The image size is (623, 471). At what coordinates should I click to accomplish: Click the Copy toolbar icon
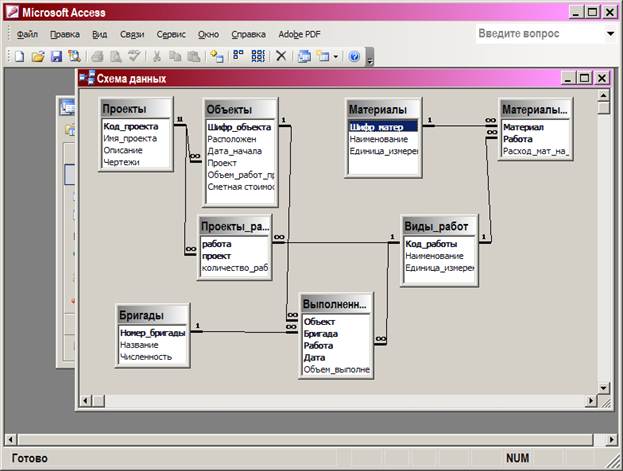click(175, 56)
